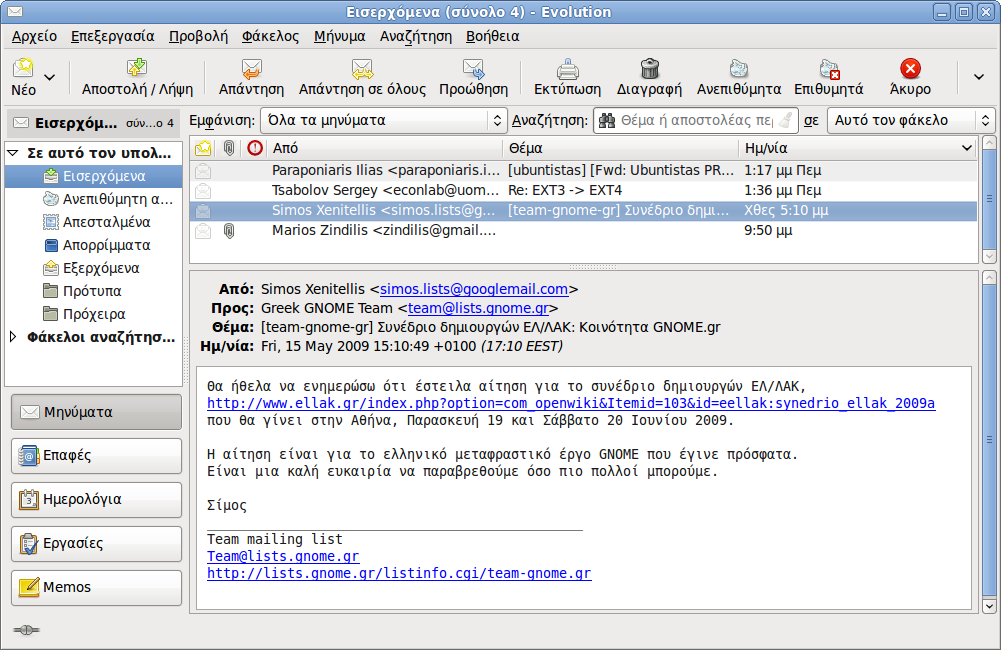Open the Βοήθεια menu
Screen dimensions: 1001x650
point(492,36)
